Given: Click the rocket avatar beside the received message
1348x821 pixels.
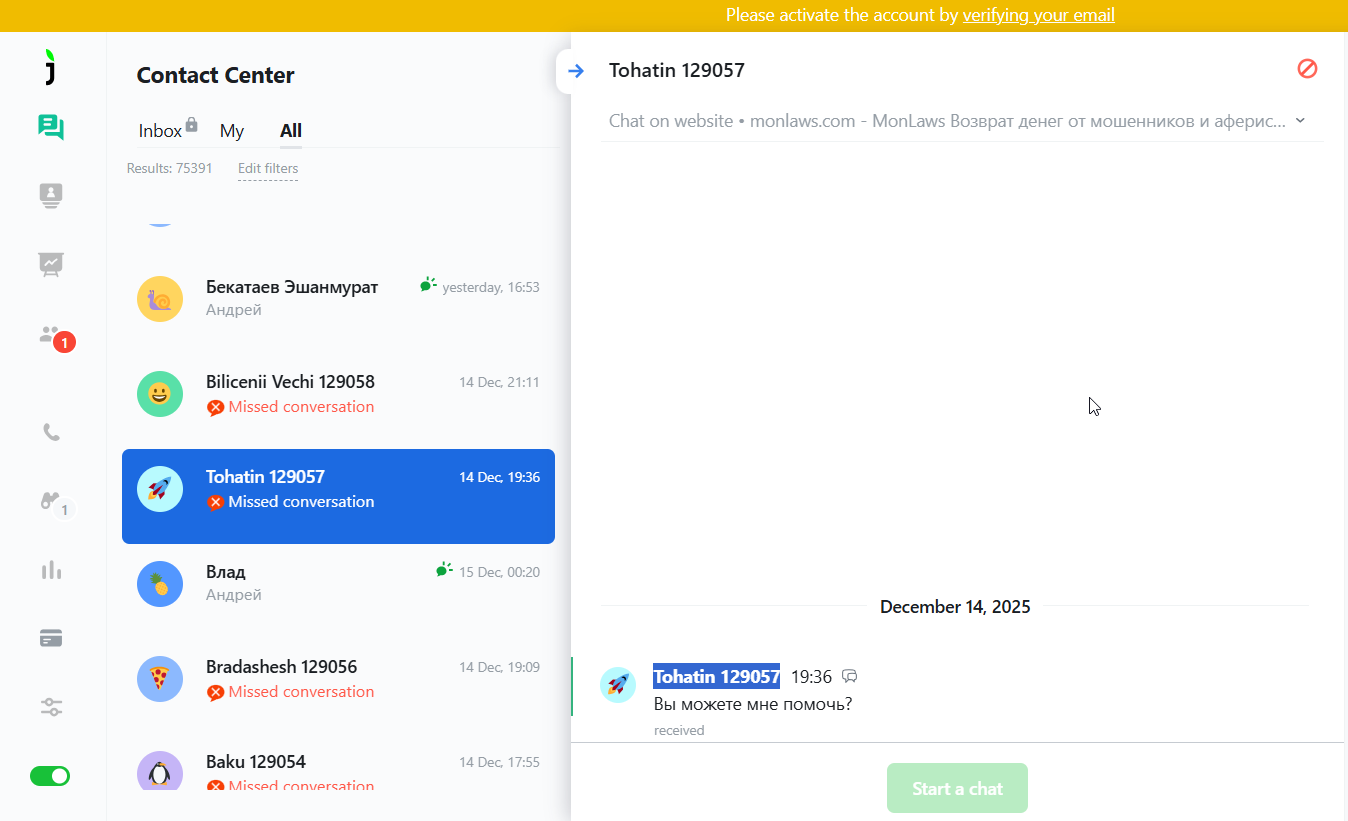Looking at the screenshot, I should click(618, 685).
